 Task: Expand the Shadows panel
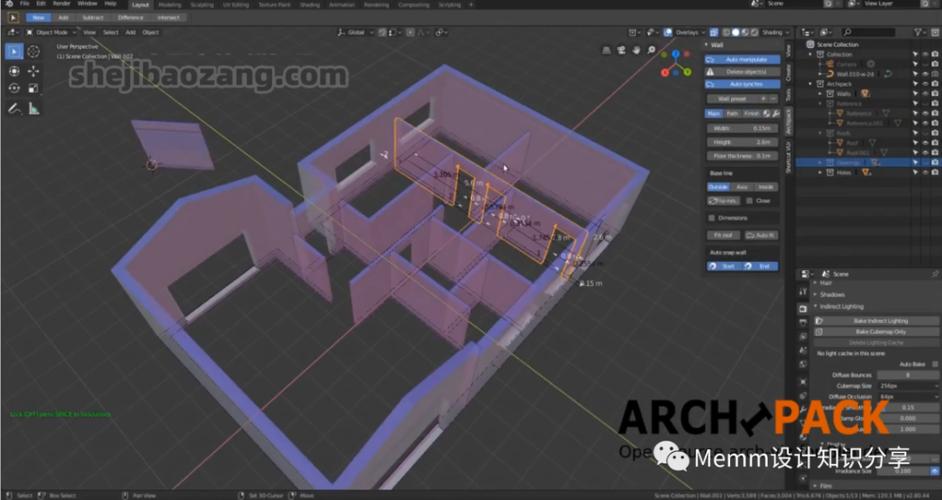tap(832, 294)
